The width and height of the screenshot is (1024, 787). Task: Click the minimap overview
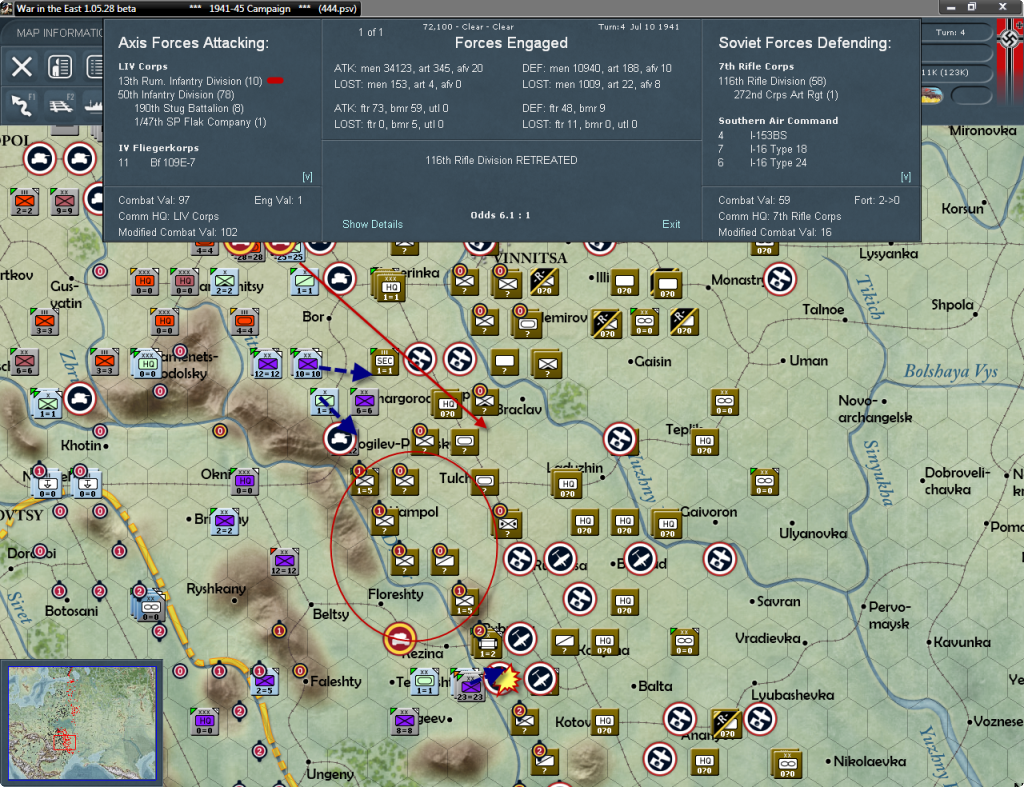[82, 724]
